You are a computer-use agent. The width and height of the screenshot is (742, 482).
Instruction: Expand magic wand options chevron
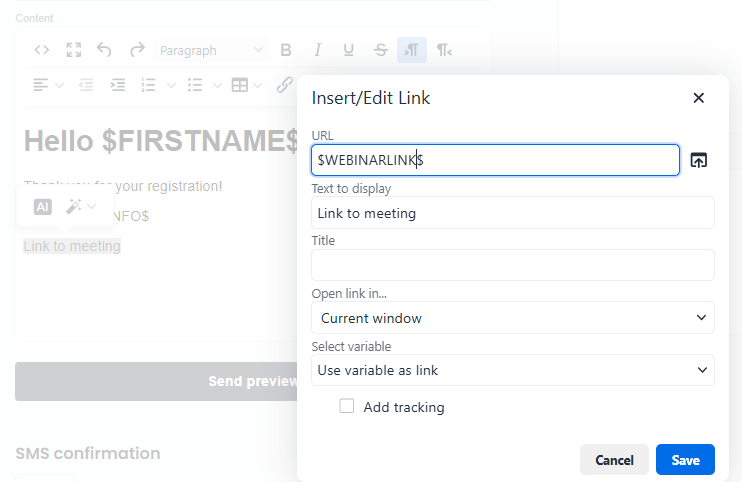[92, 206]
